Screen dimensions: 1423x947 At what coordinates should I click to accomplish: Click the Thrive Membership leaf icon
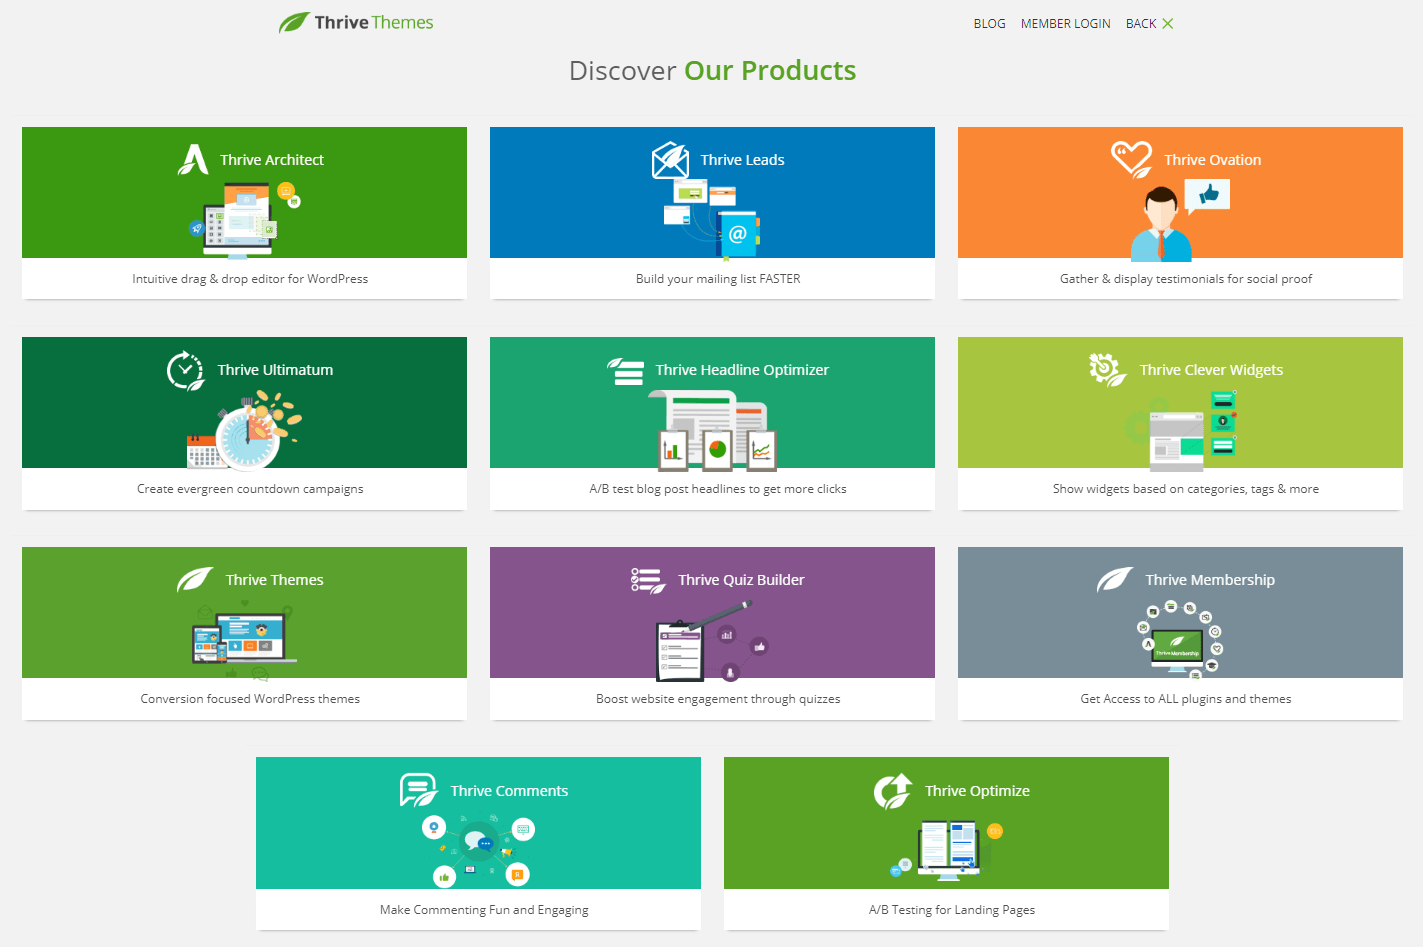click(1115, 580)
